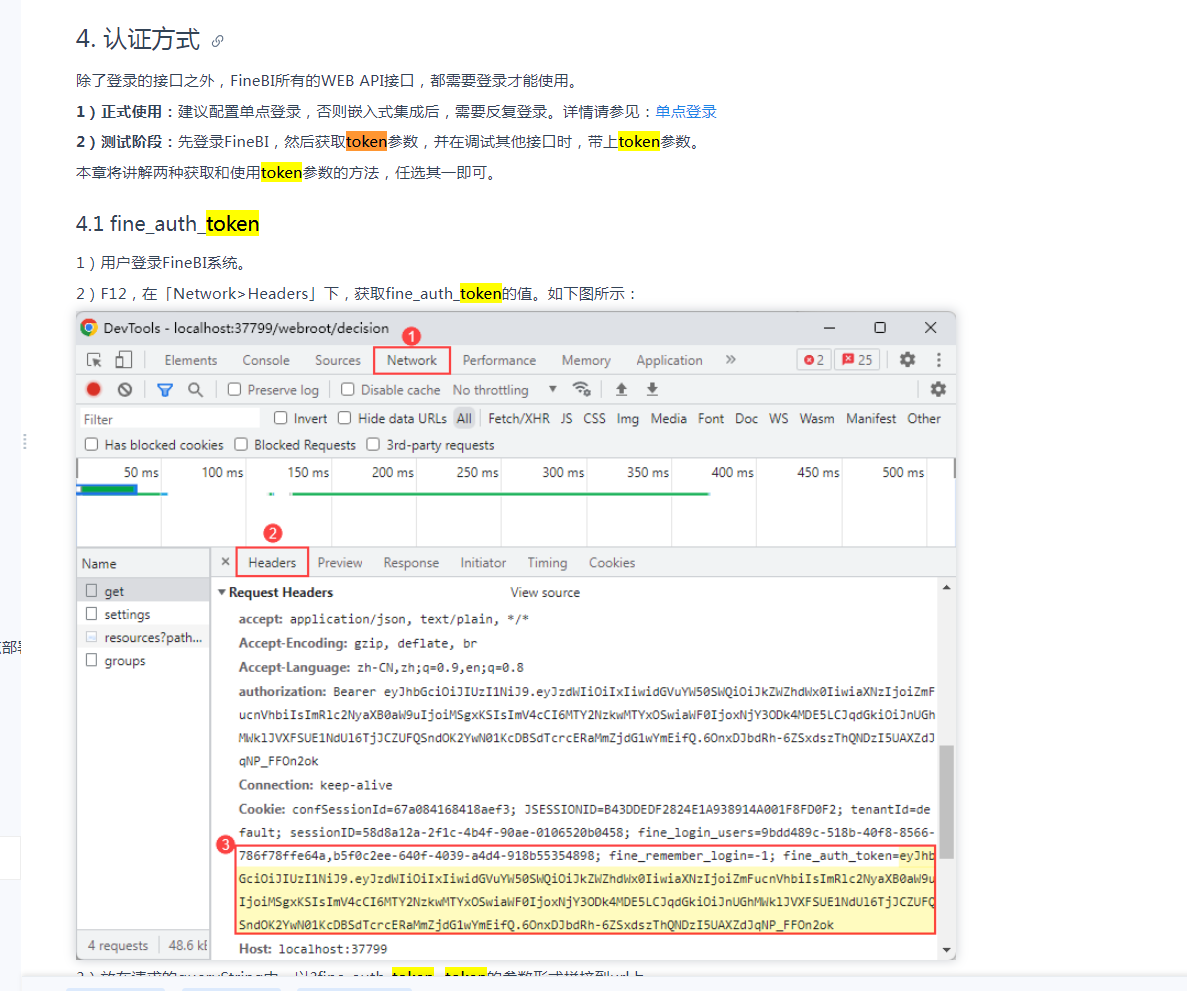
Task: Select the get request row
Action: tap(143, 591)
